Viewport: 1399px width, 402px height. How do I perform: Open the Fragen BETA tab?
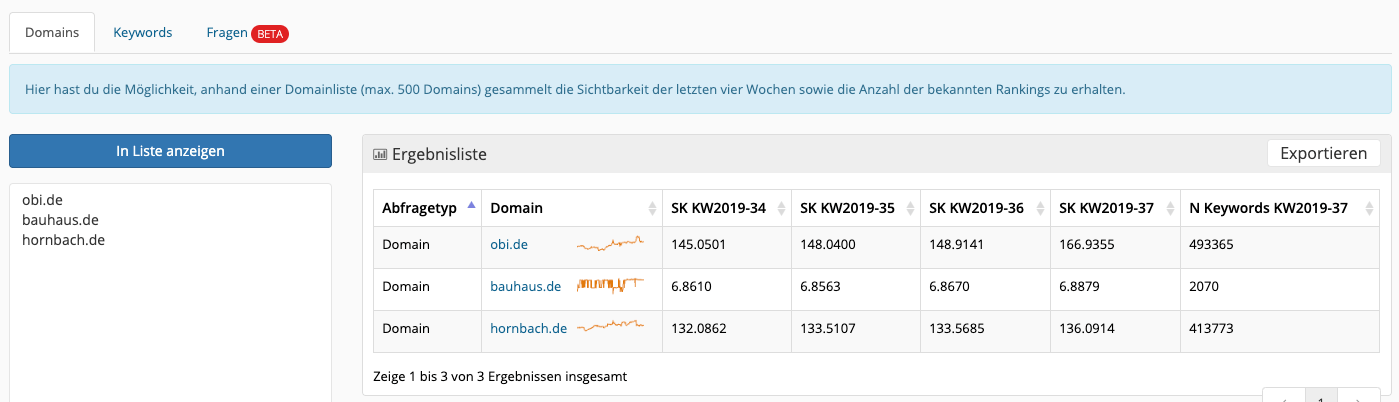pyautogui.click(x=247, y=32)
